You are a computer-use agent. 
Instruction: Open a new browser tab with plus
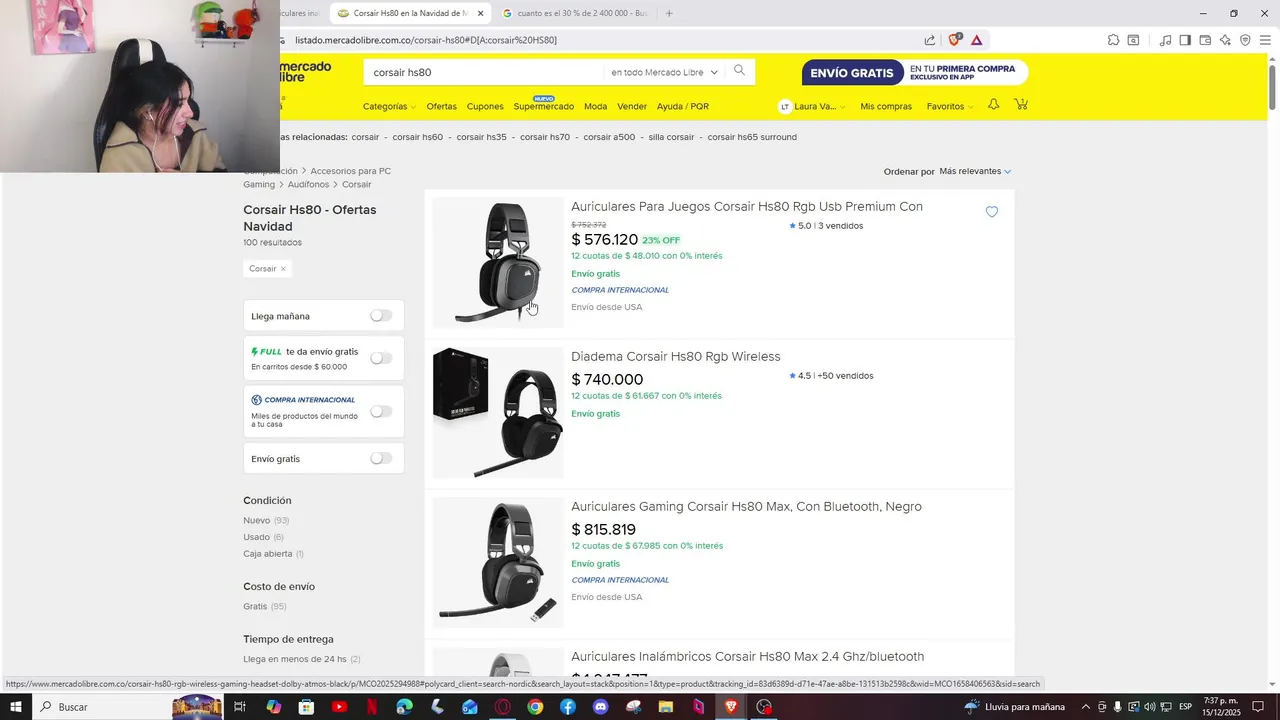click(669, 13)
